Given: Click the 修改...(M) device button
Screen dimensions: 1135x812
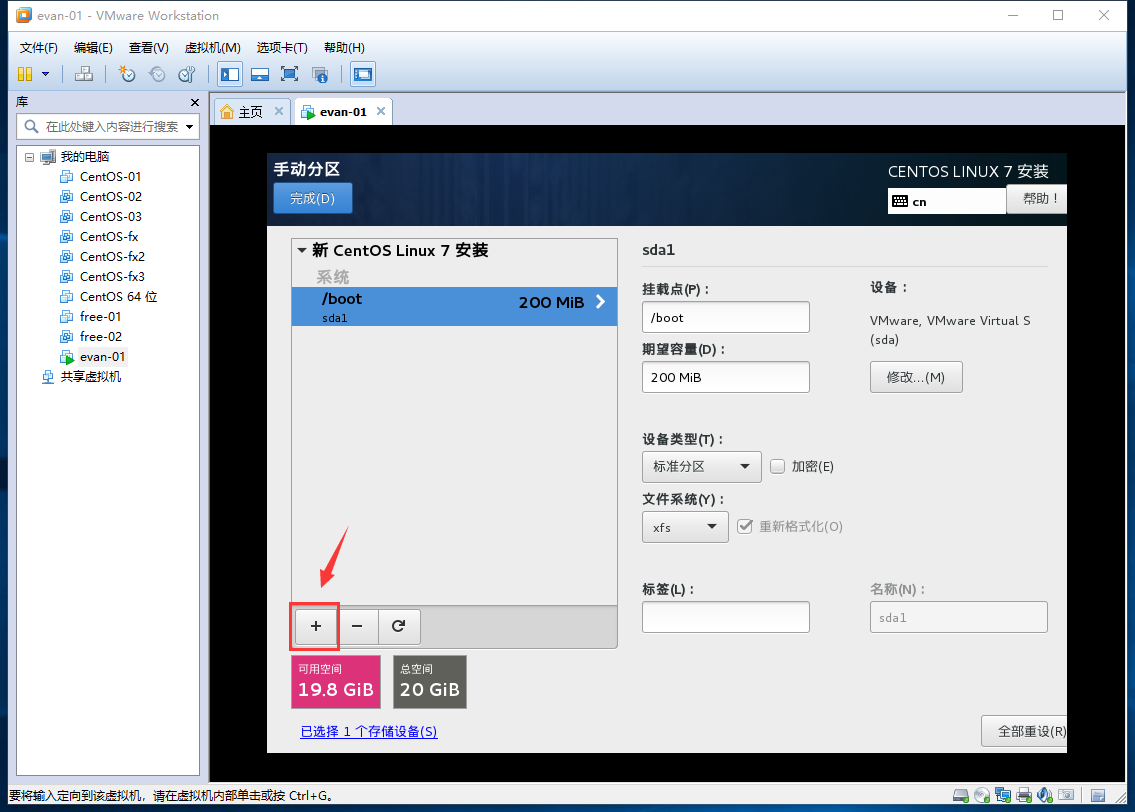Looking at the screenshot, I should coord(916,377).
